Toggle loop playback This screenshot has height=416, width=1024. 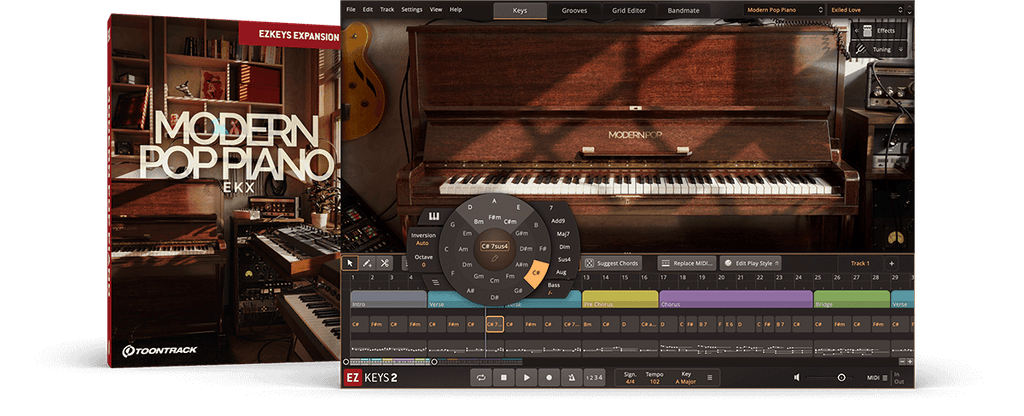pos(481,377)
